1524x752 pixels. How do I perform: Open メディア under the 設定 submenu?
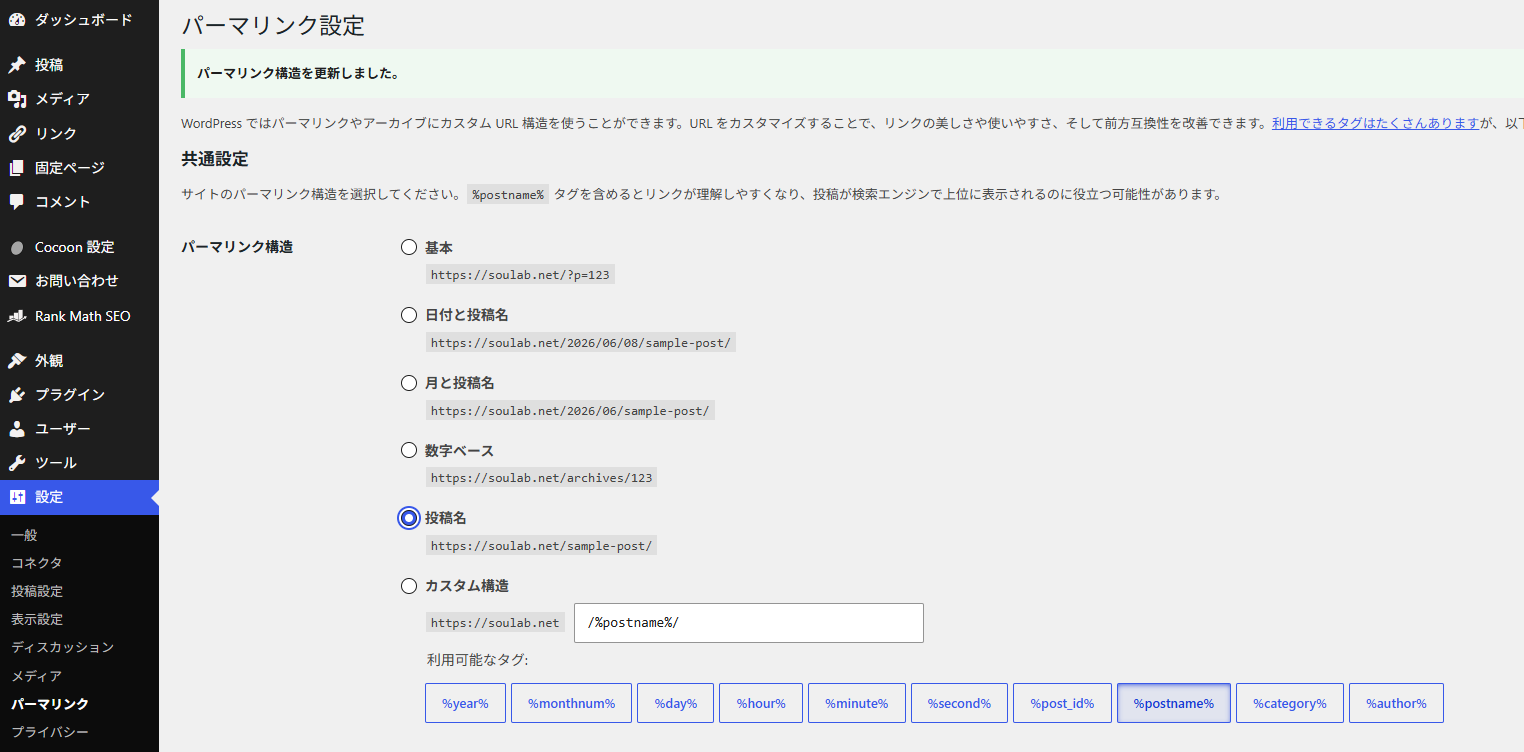(36, 676)
